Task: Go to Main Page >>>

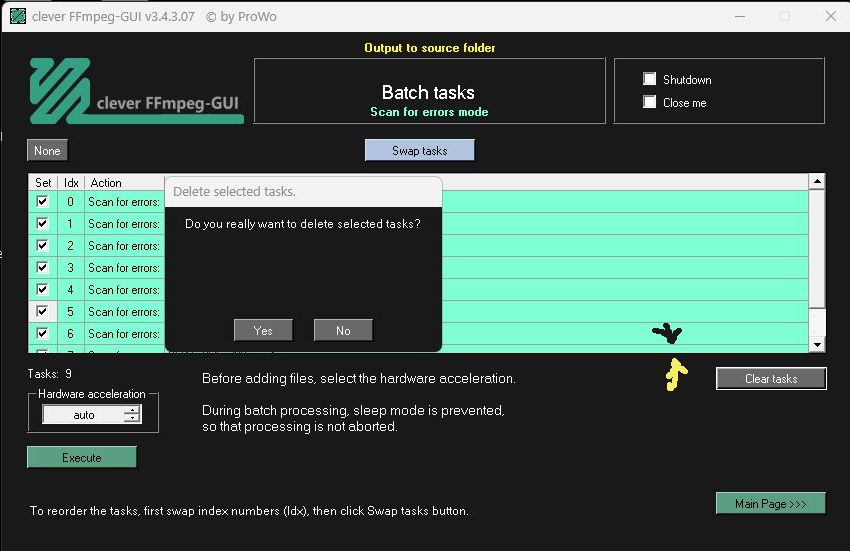Action: click(x=770, y=503)
